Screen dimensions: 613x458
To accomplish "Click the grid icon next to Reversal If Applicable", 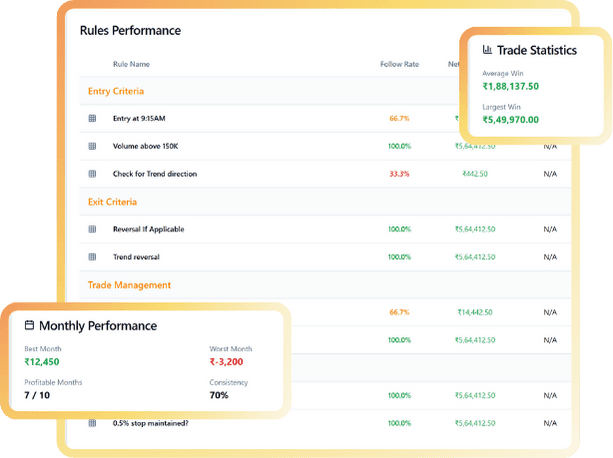I will (x=92, y=230).
